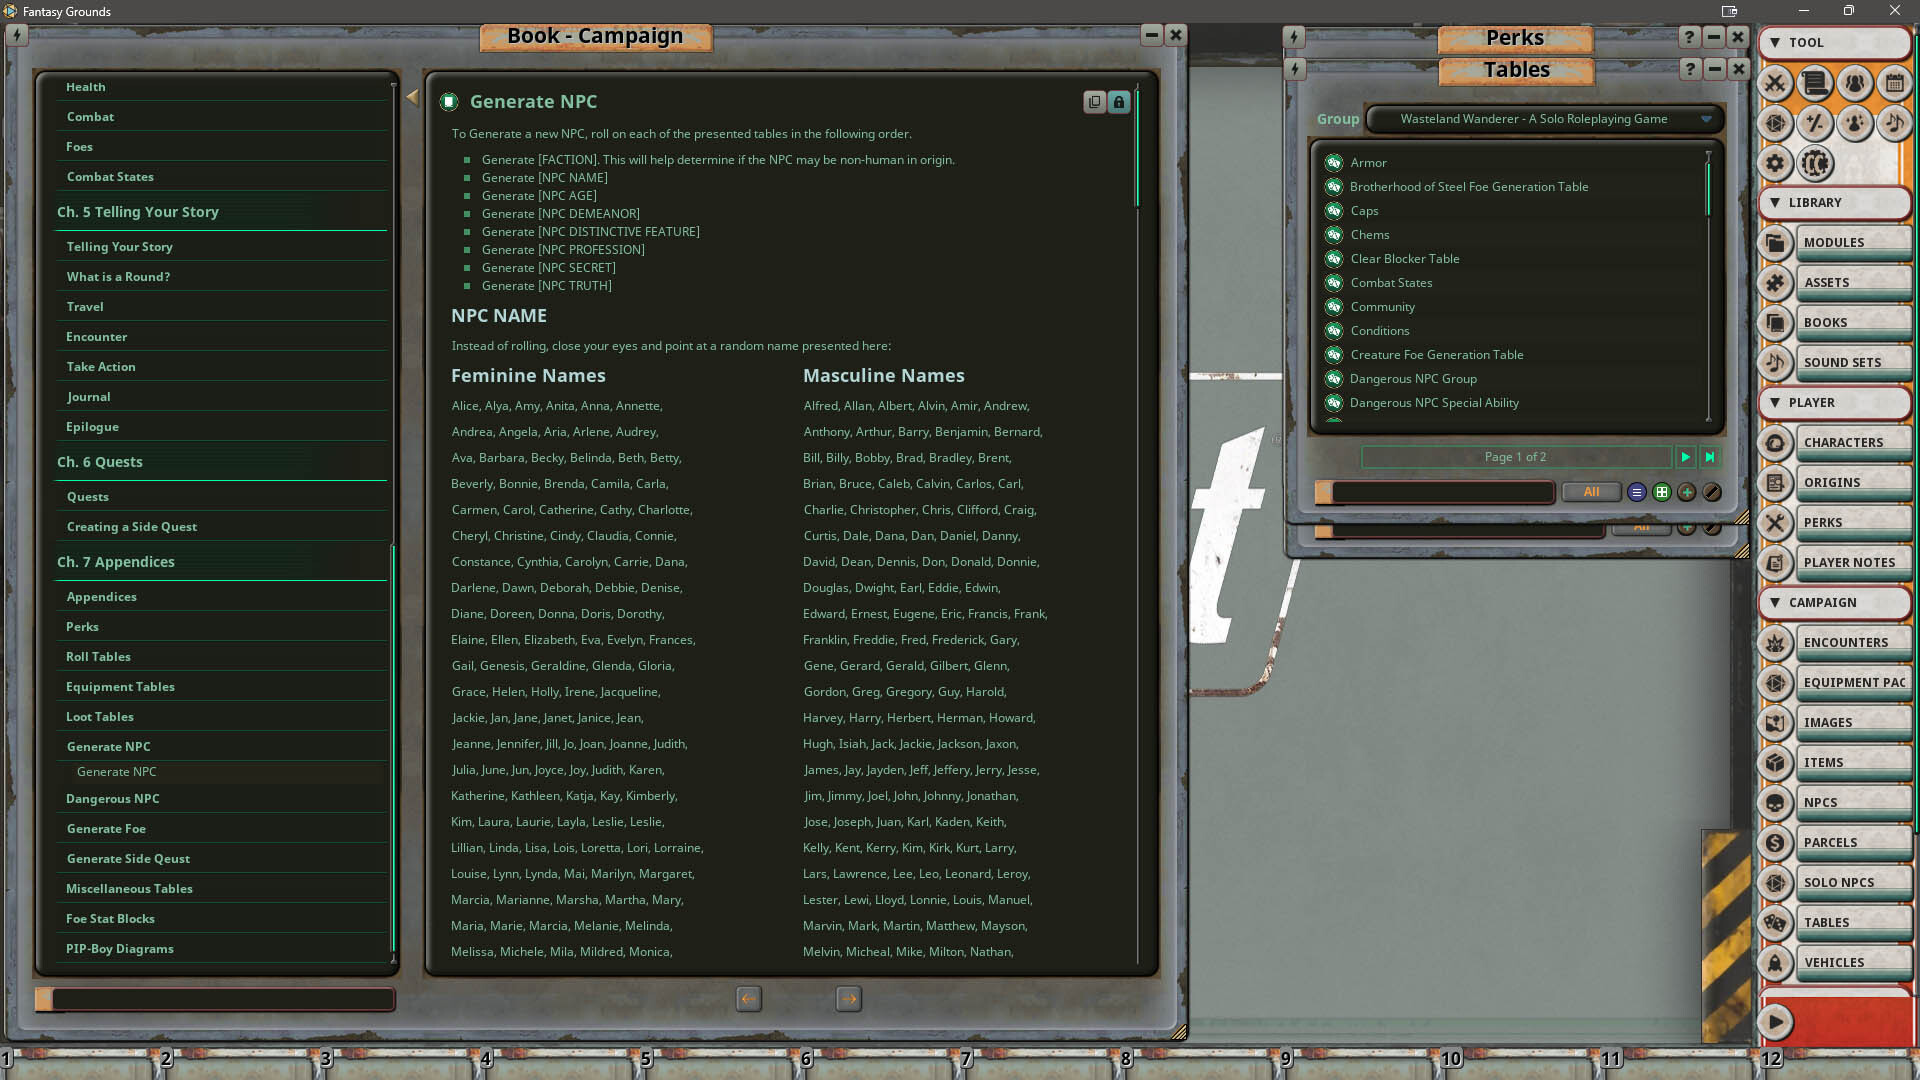Open the music notes tool icon
1920x1080 pixels.
click(x=1894, y=123)
